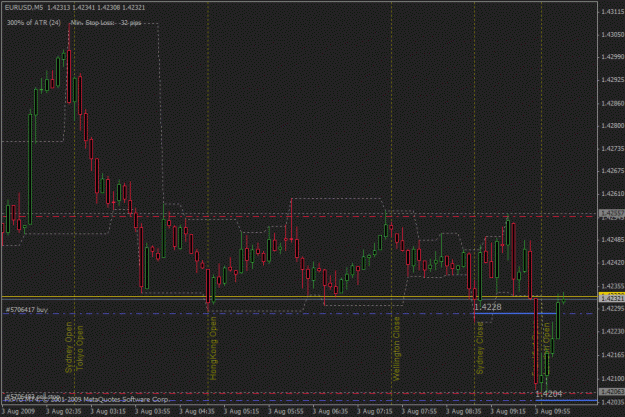This screenshot has width=625, height=417.
Task: Select the 'Sydney Close' session label
Action: (480, 348)
